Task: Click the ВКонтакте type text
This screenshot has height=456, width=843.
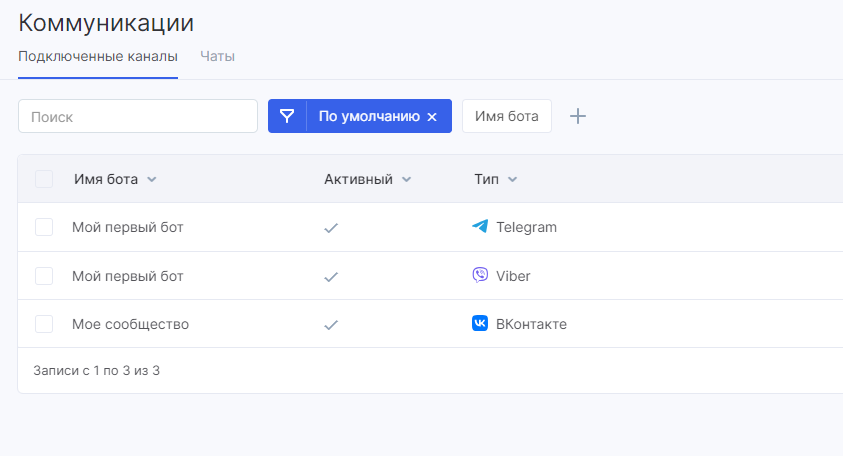Action: pos(531,324)
